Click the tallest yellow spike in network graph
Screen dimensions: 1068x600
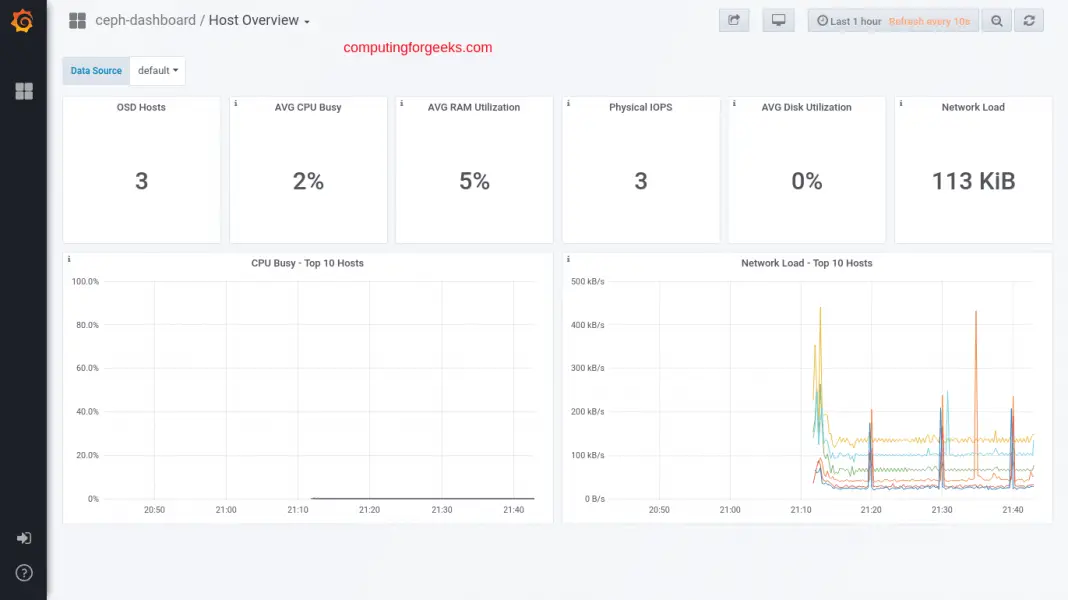point(820,310)
